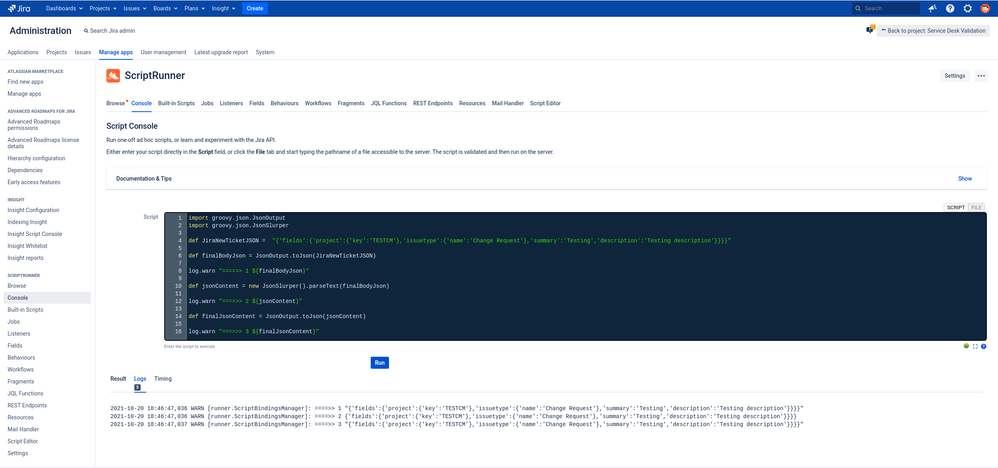998x468 pixels.
Task: Switch editor to SCRIPT mode
Action: coord(955,208)
